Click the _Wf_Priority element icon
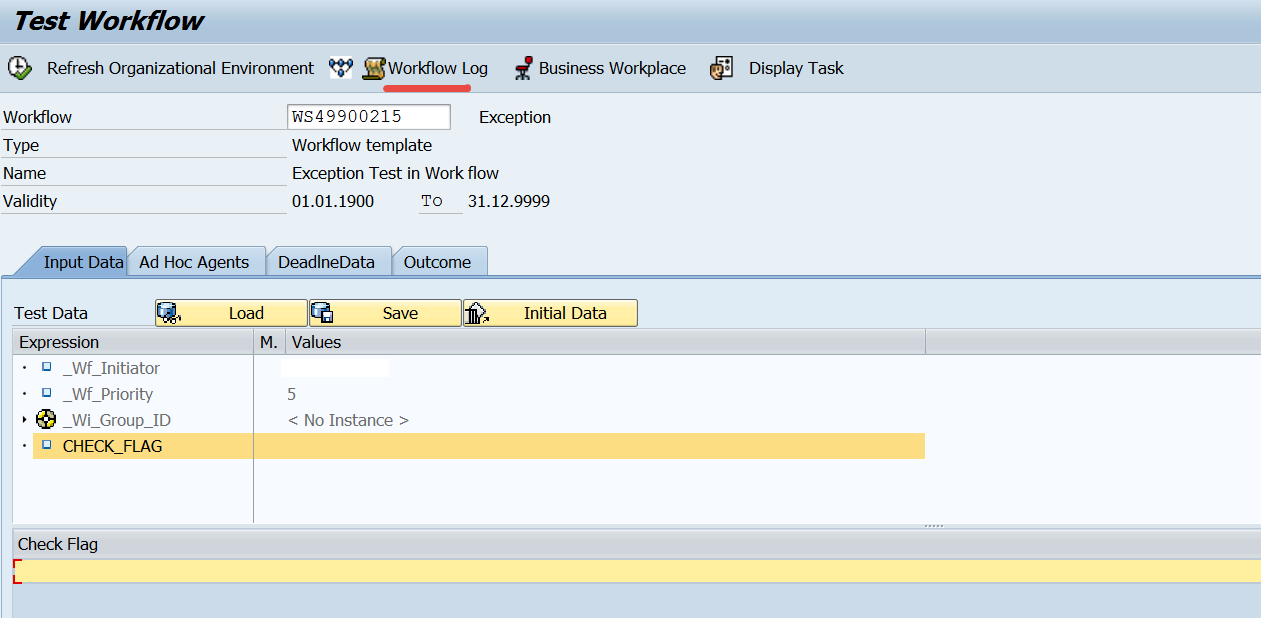Screen dimensions: 1261x618 [46, 393]
